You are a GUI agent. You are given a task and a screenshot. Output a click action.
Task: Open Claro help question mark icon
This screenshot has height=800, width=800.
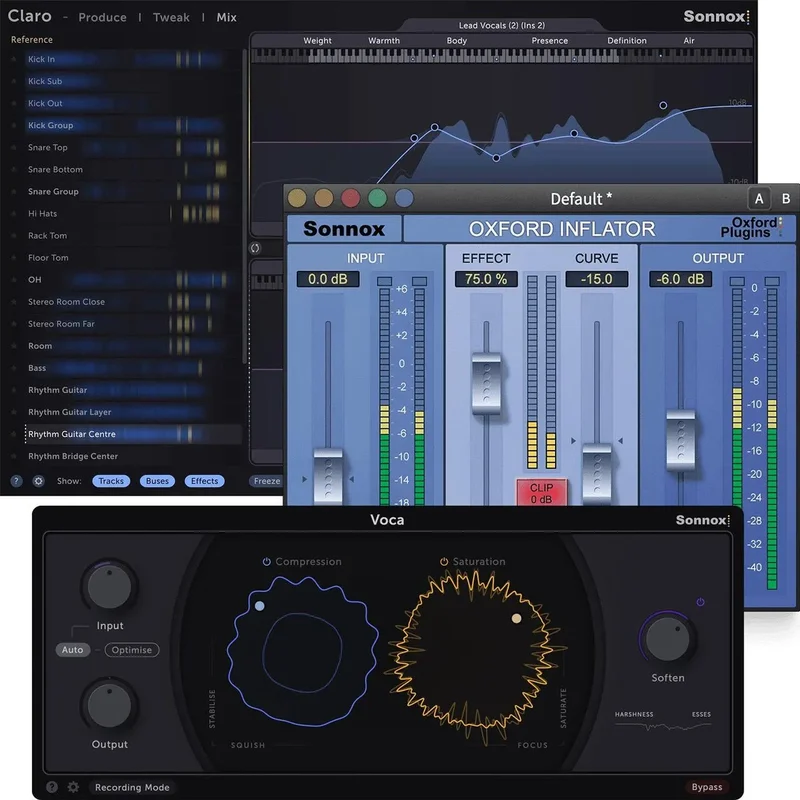pos(16,481)
